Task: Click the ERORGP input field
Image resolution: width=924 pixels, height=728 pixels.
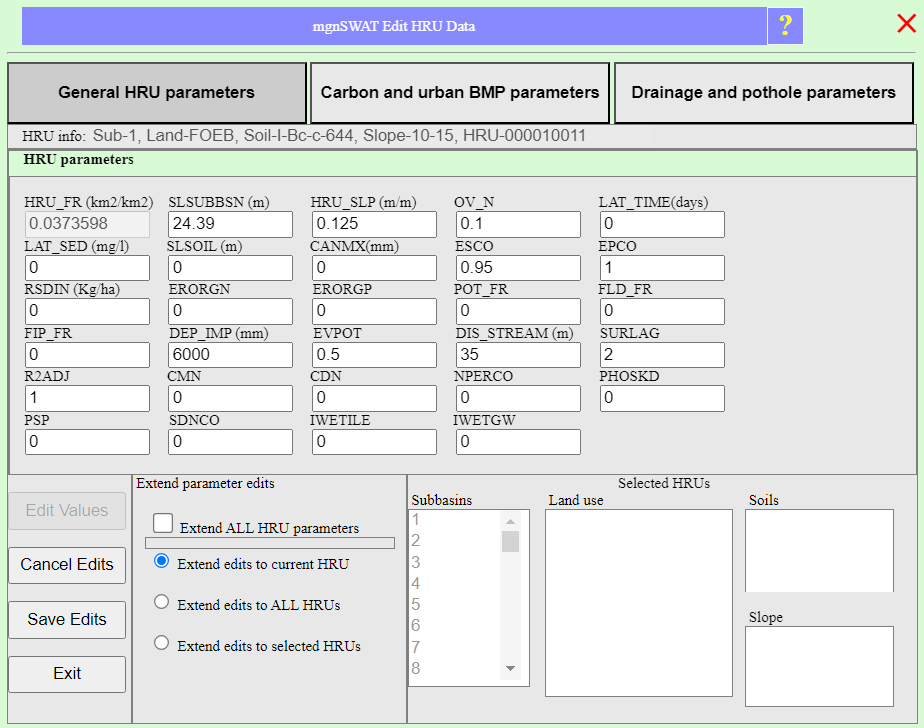Action: 374,311
